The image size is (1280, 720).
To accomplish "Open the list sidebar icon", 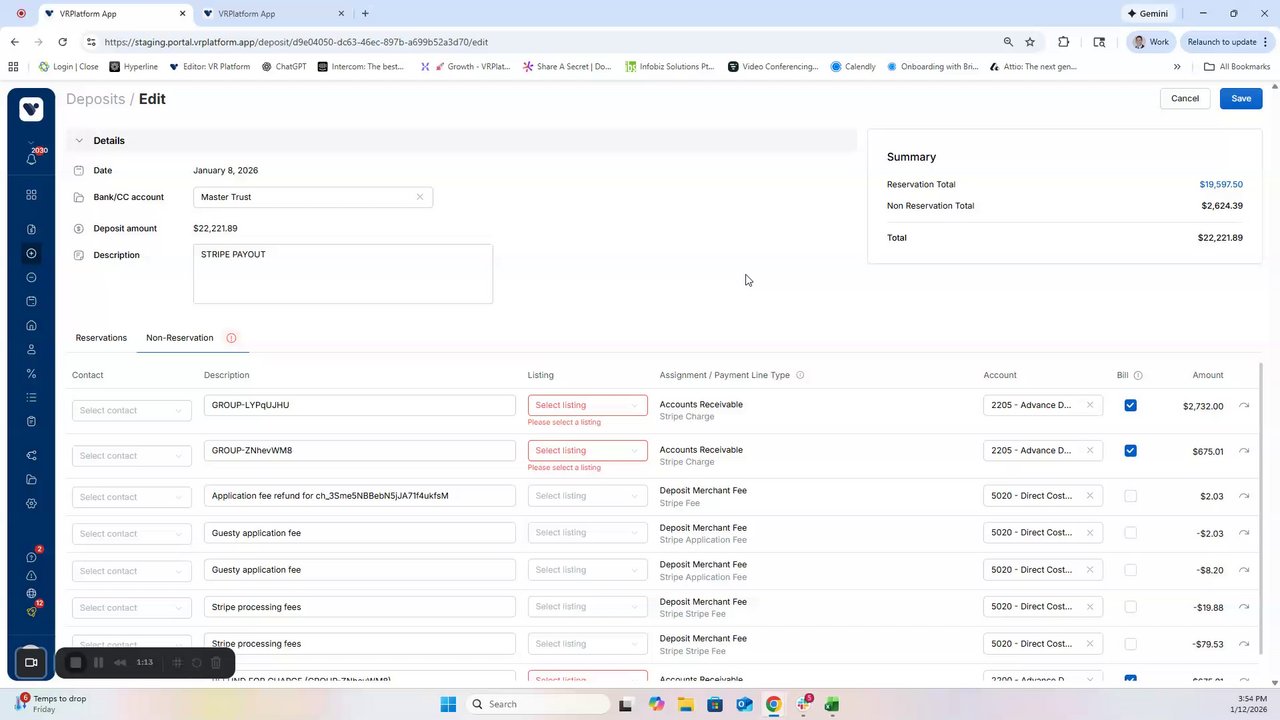I will (x=31, y=397).
